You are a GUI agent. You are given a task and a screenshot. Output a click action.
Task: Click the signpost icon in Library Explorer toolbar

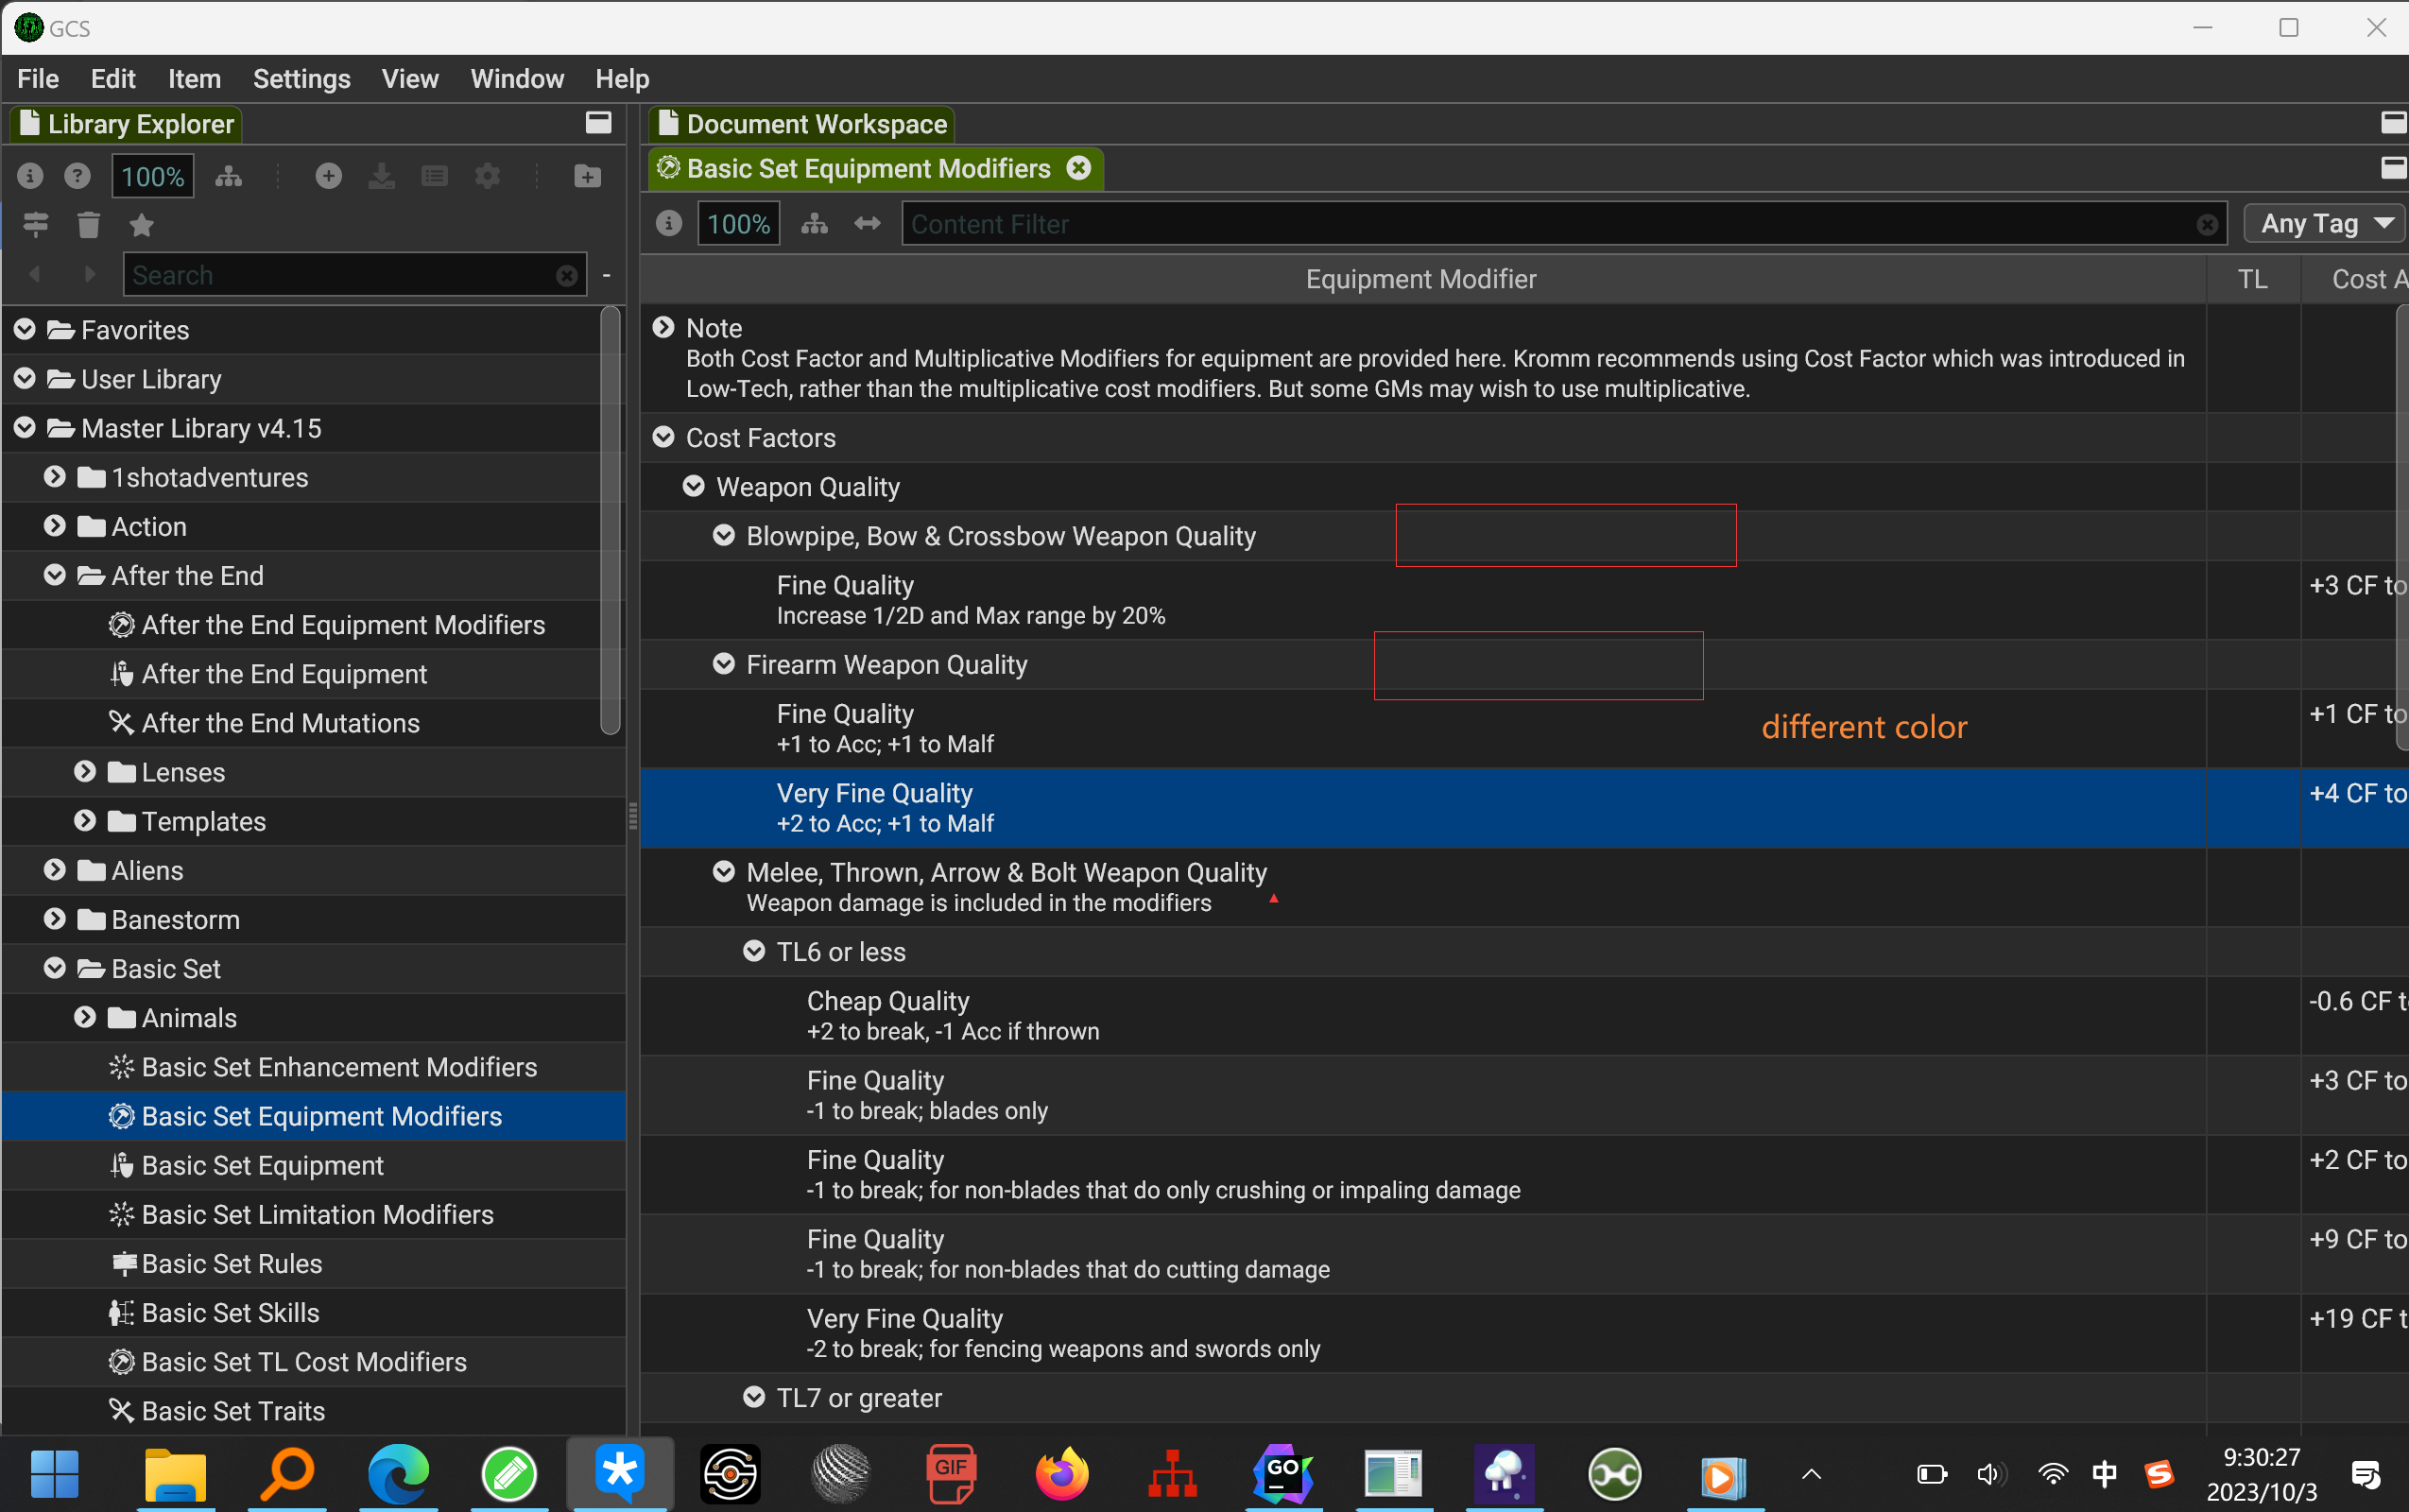click(x=36, y=226)
